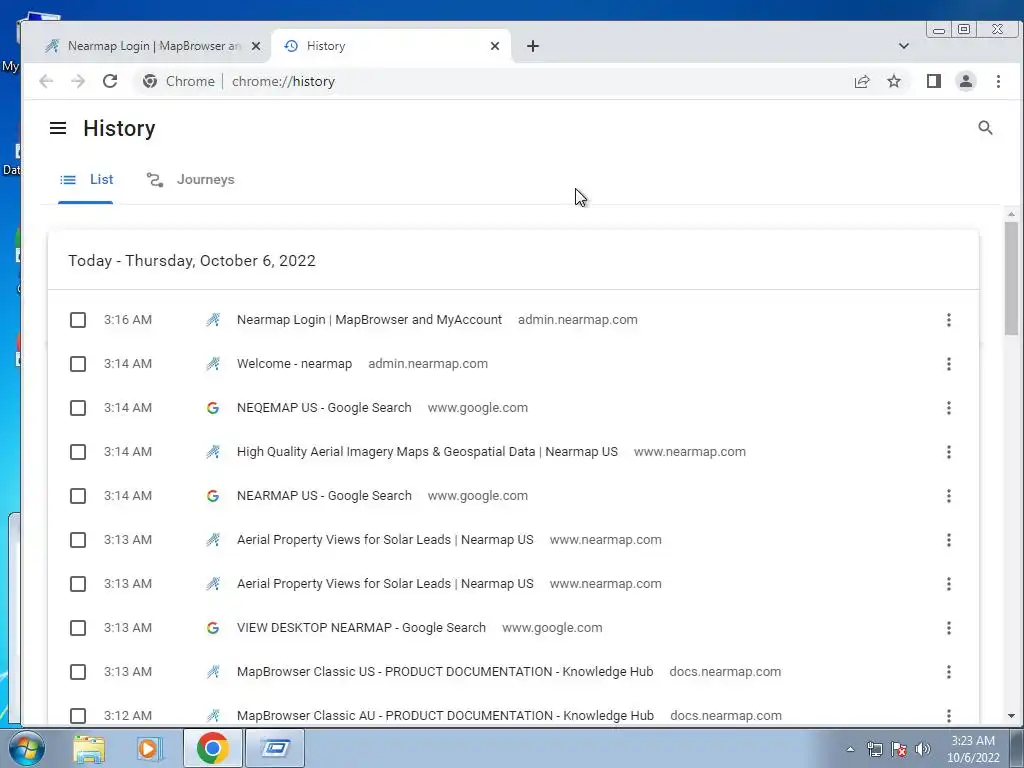Check the first Aerial Property Views checkbox
Screen dimensions: 1024x768
(78, 540)
